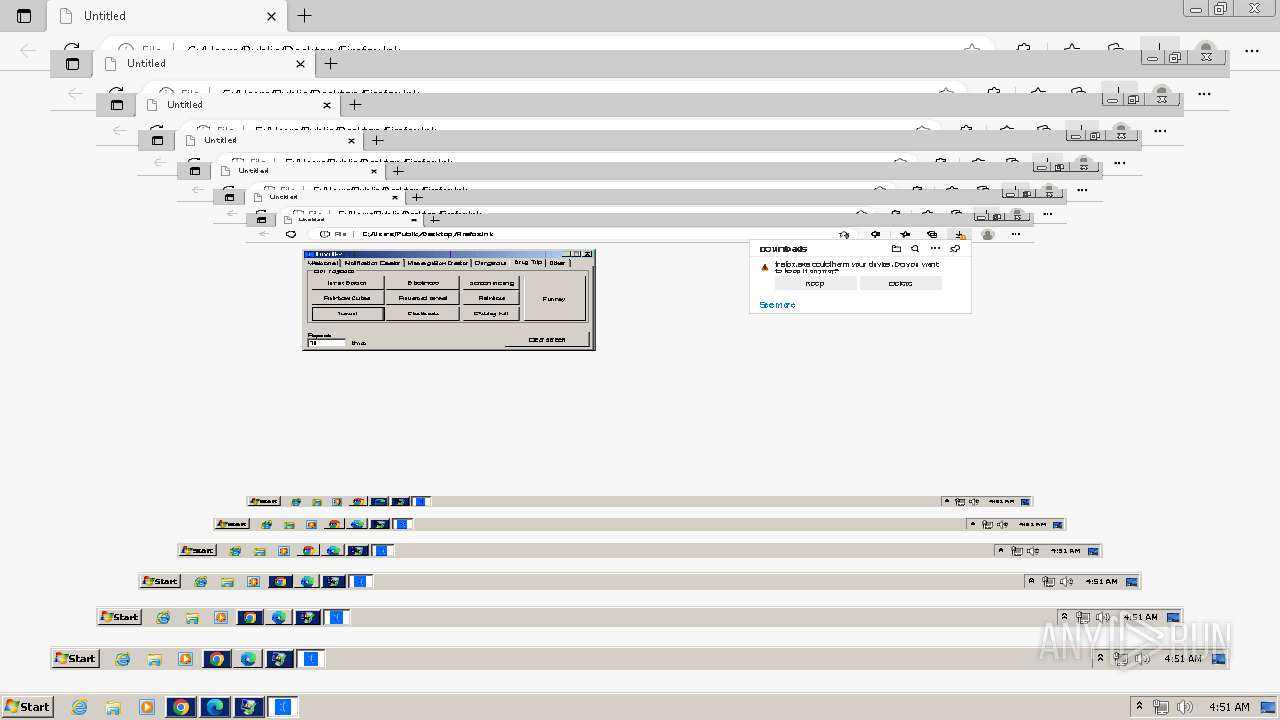
Task: Launch Internet Explorer from the bottom taskbar
Action: click(x=79, y=707)
